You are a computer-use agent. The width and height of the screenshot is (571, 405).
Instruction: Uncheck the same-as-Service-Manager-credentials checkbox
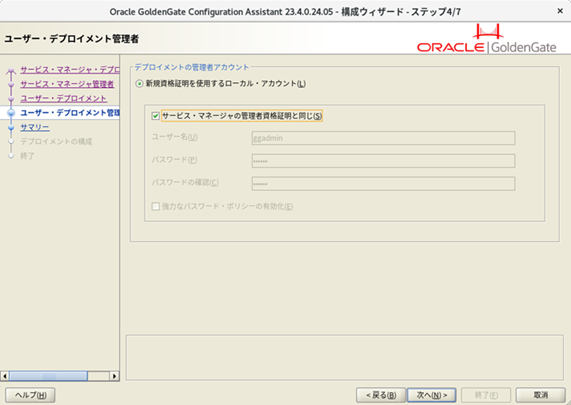pos(155,116)
